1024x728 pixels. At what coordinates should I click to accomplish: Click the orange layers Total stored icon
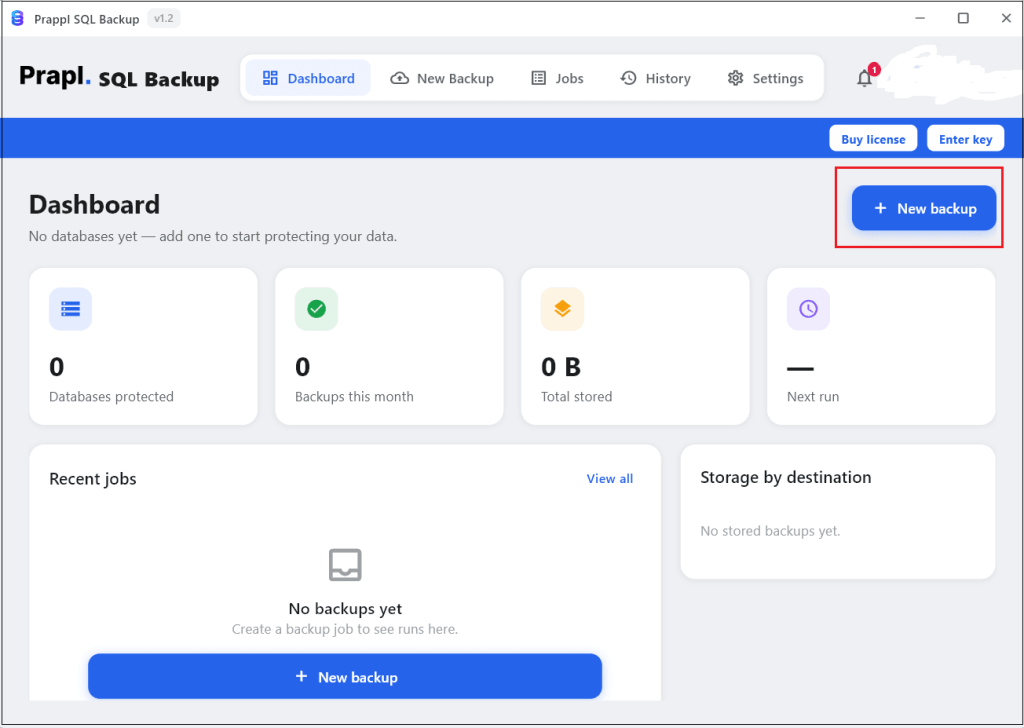(562, 309)
